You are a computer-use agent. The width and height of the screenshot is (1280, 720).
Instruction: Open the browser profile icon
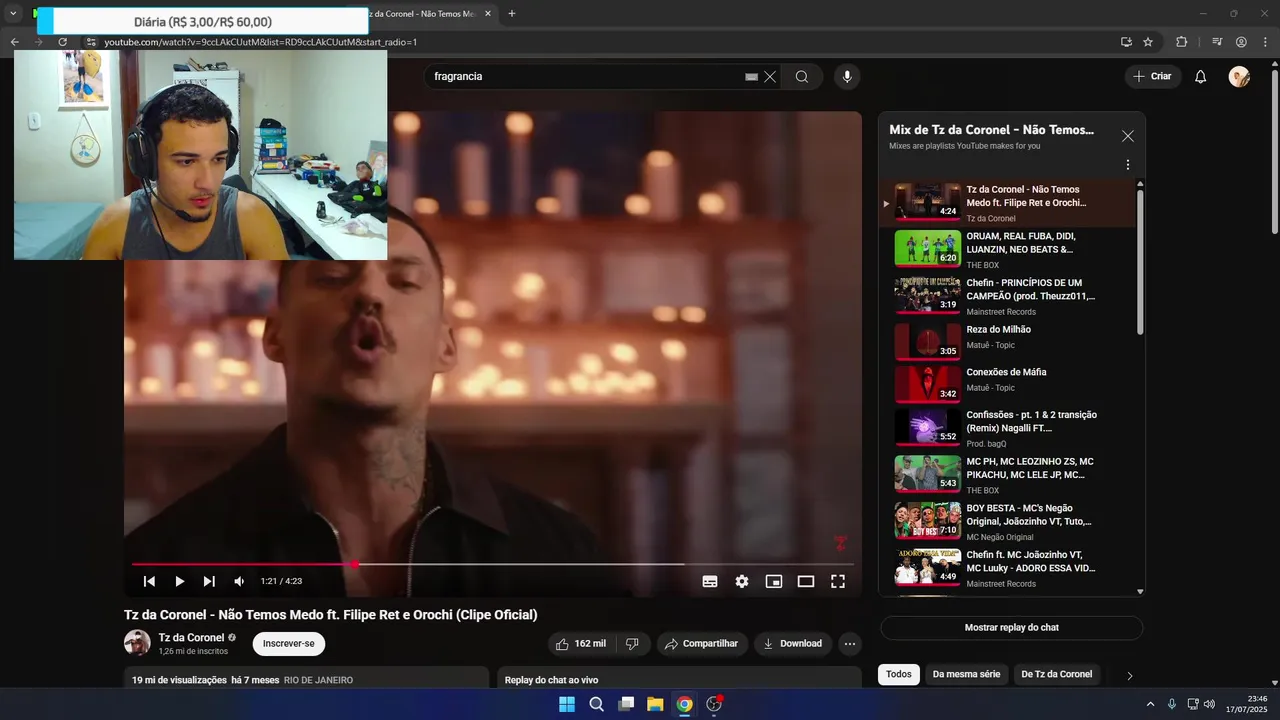[x=1241, y=42]
